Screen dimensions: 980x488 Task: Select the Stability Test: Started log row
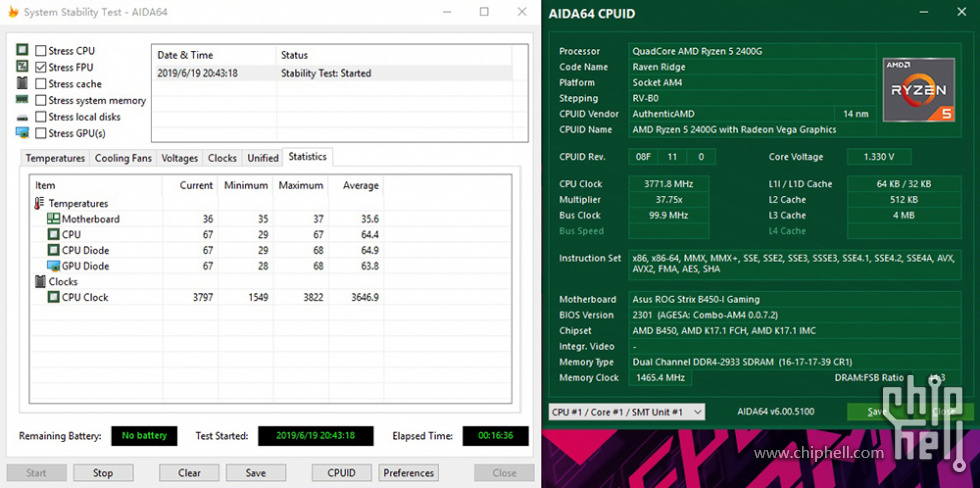[332, 73]
